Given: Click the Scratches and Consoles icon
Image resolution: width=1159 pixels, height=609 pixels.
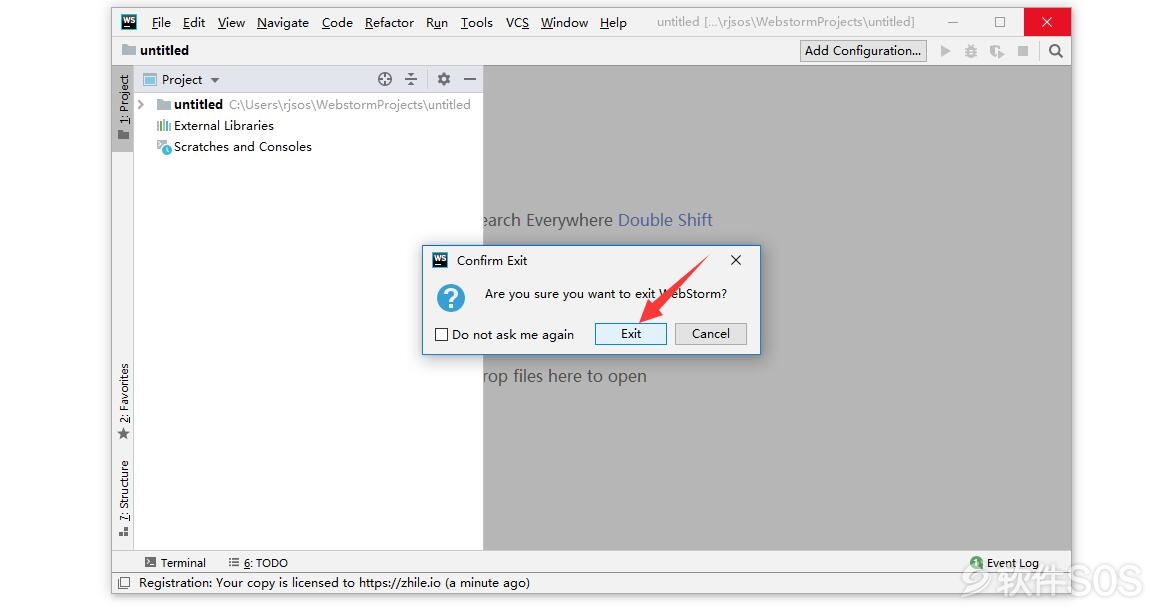Looking at the screenshot, I should (x=163, y=147).
